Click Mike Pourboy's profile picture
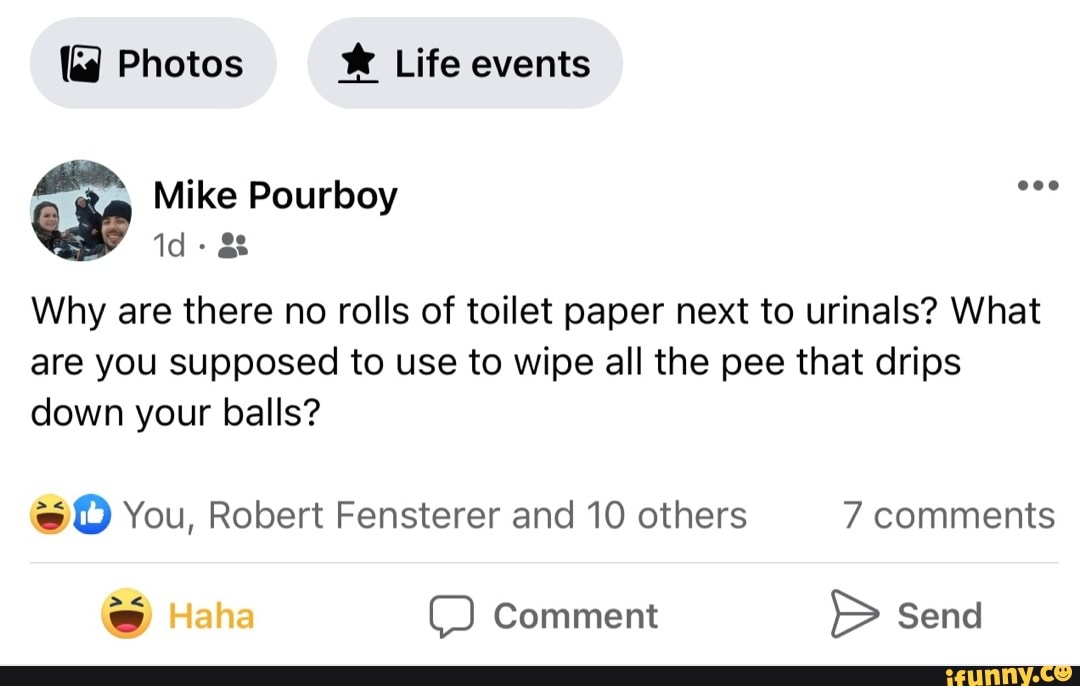The width and height of the screenshot is (1080, 686). pyautogui.click(x=80, y=211)
